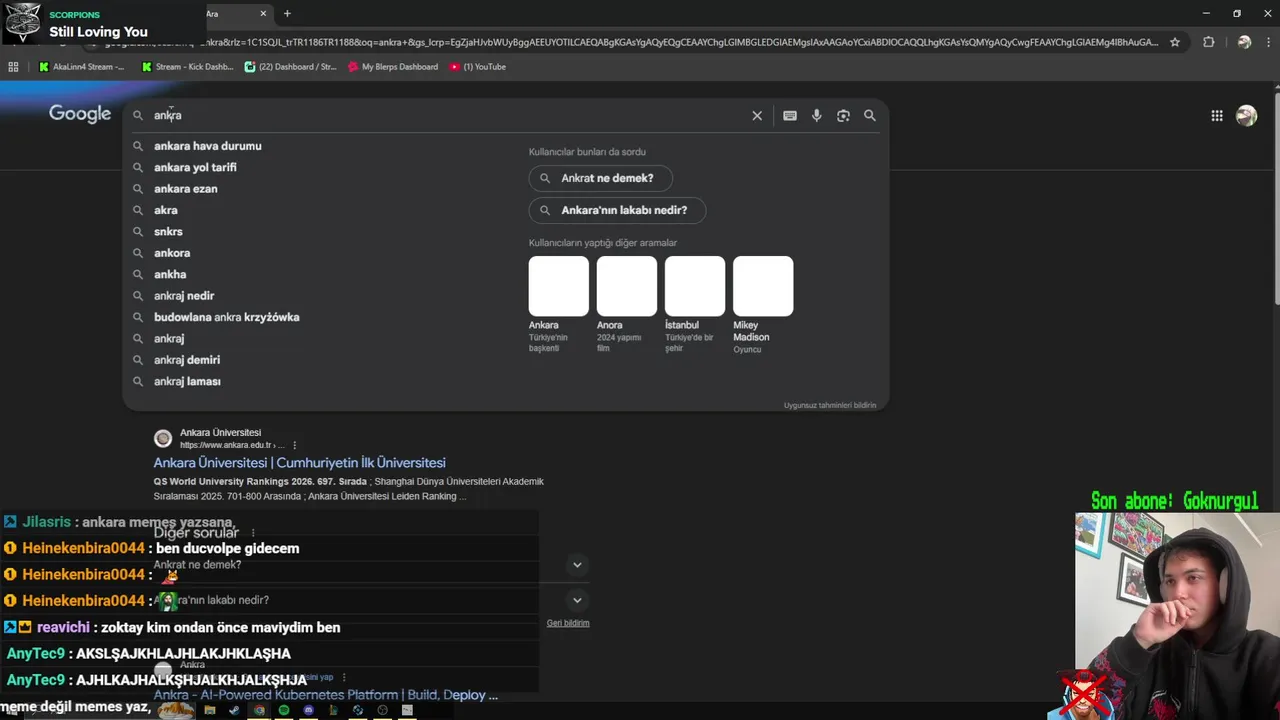Open File Explorer from the taskbar
1280x720 pixels.
[x=210, y=710]
